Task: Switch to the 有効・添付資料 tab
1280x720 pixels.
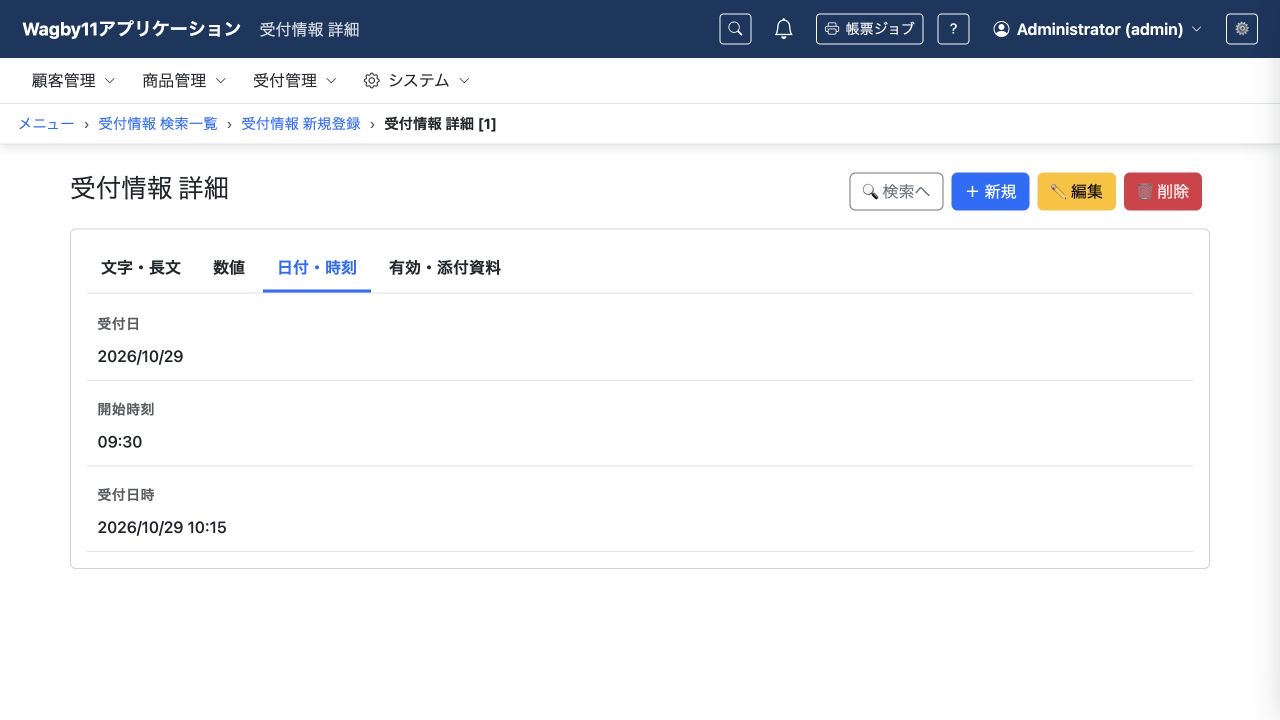Action: [x=445, y=268]
